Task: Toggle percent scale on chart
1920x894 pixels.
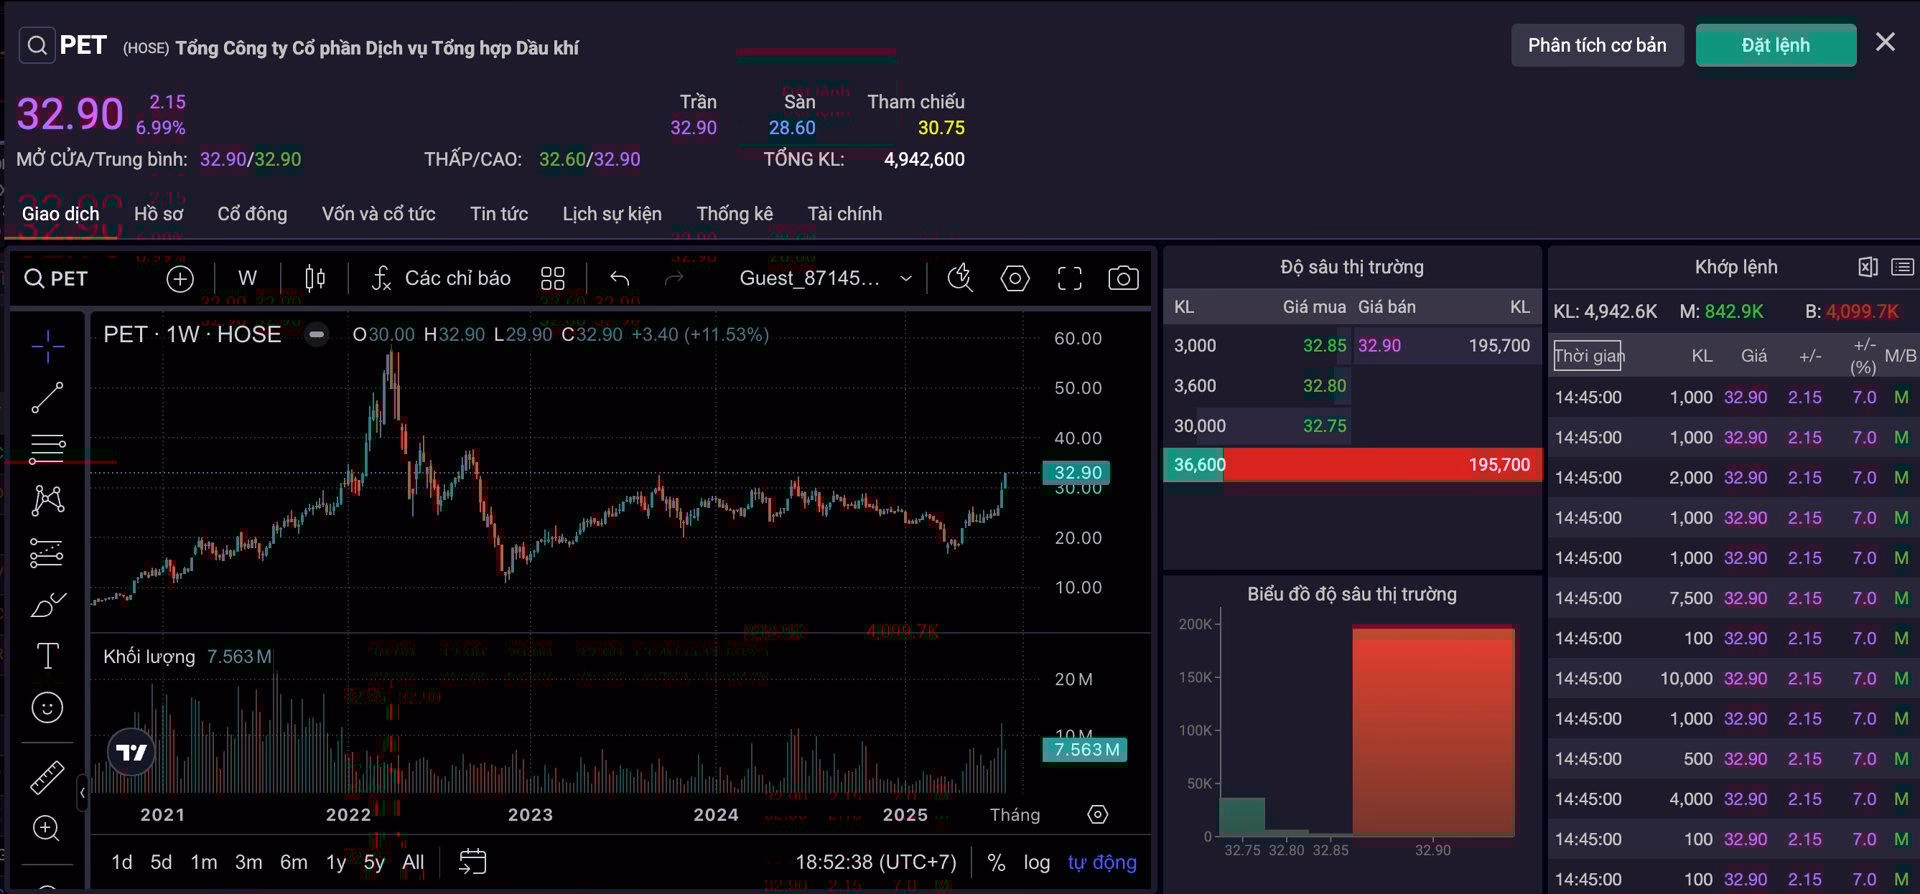Action: tap(996, 862)
